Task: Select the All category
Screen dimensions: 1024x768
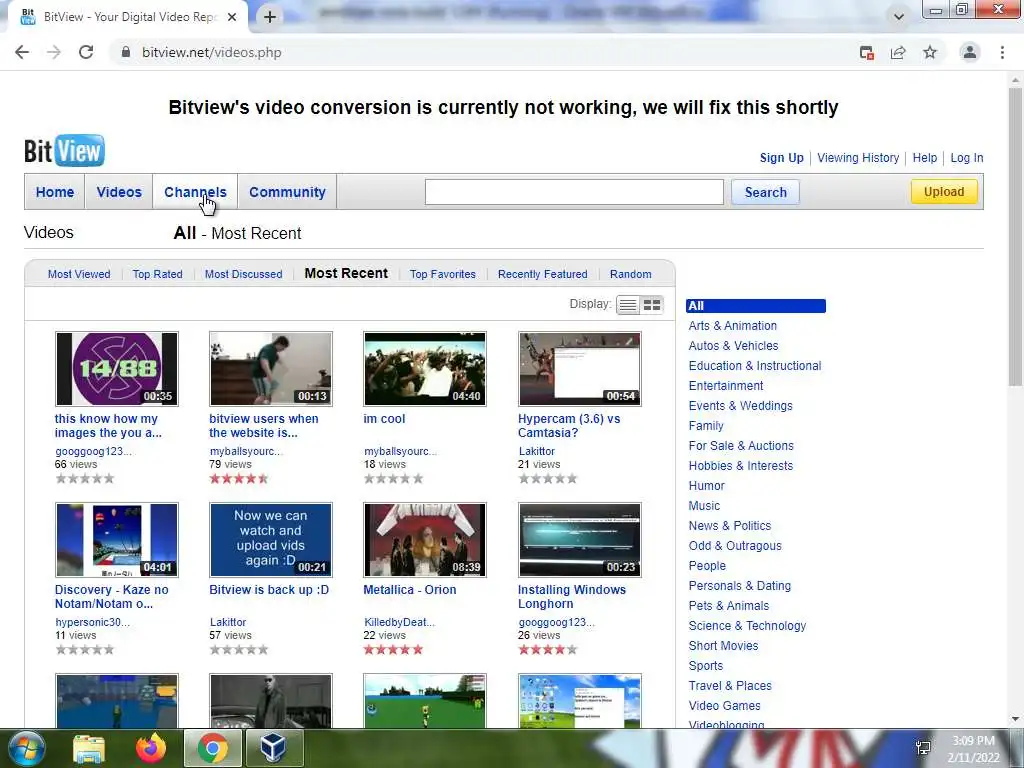Action: point(756,306)
